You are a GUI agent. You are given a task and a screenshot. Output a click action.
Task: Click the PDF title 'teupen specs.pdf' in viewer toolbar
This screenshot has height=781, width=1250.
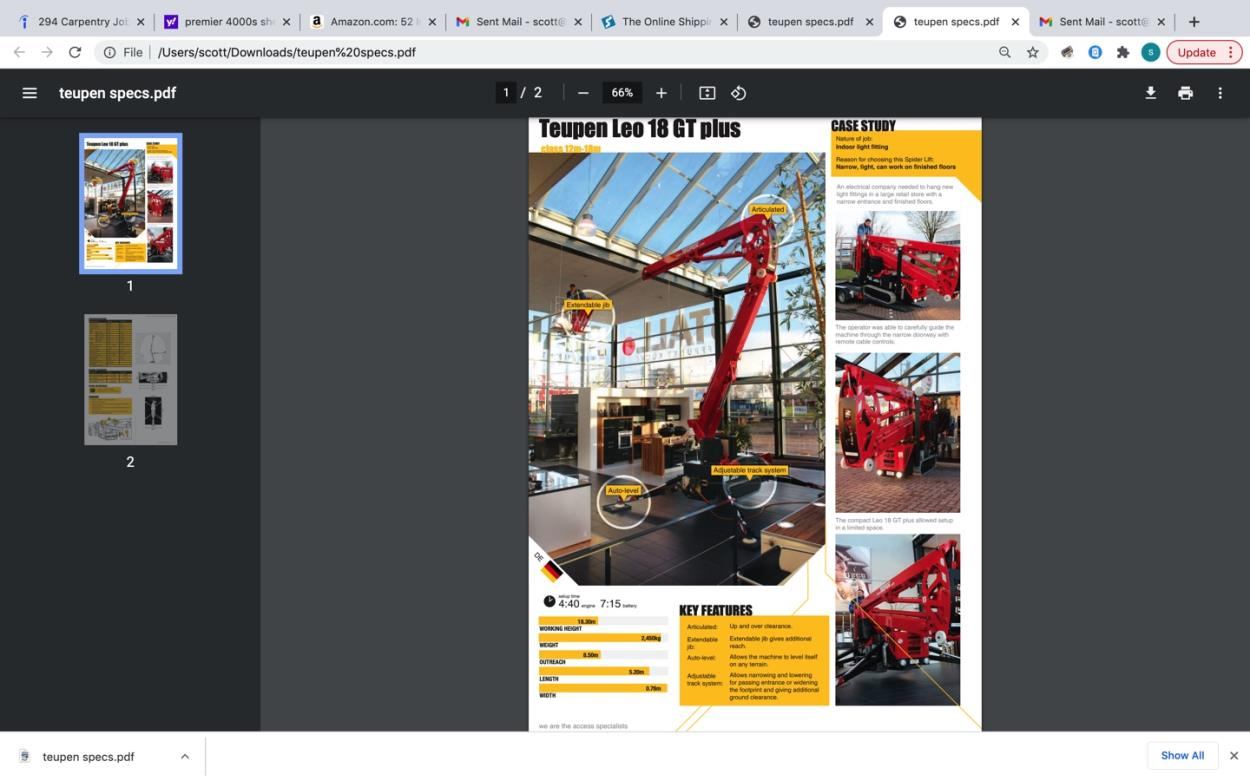[x=117, y=93]
